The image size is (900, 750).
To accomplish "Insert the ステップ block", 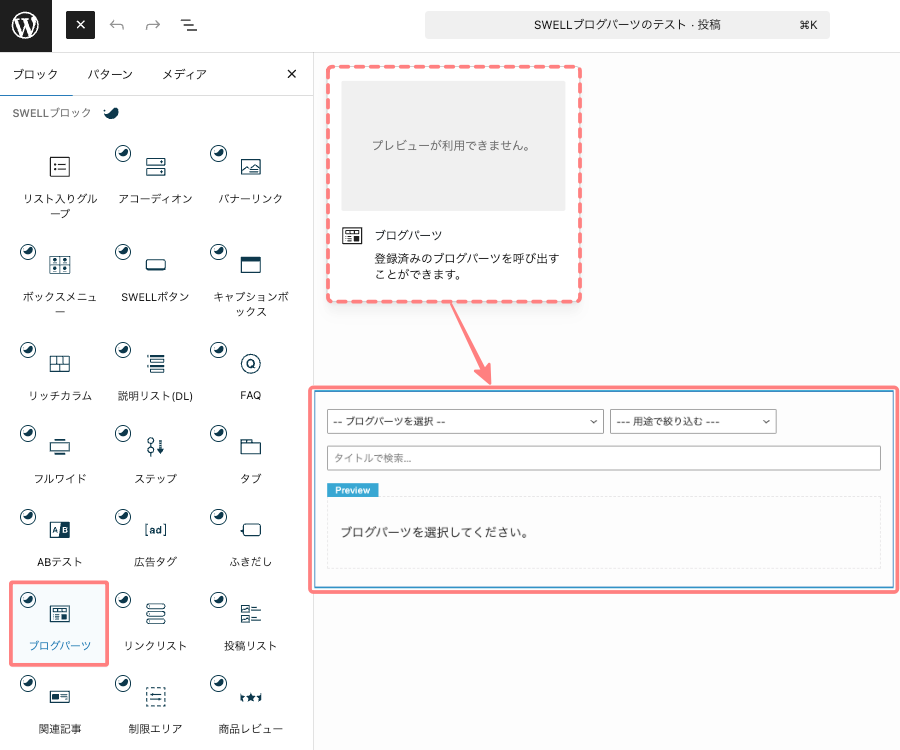I will click(155, 455).
